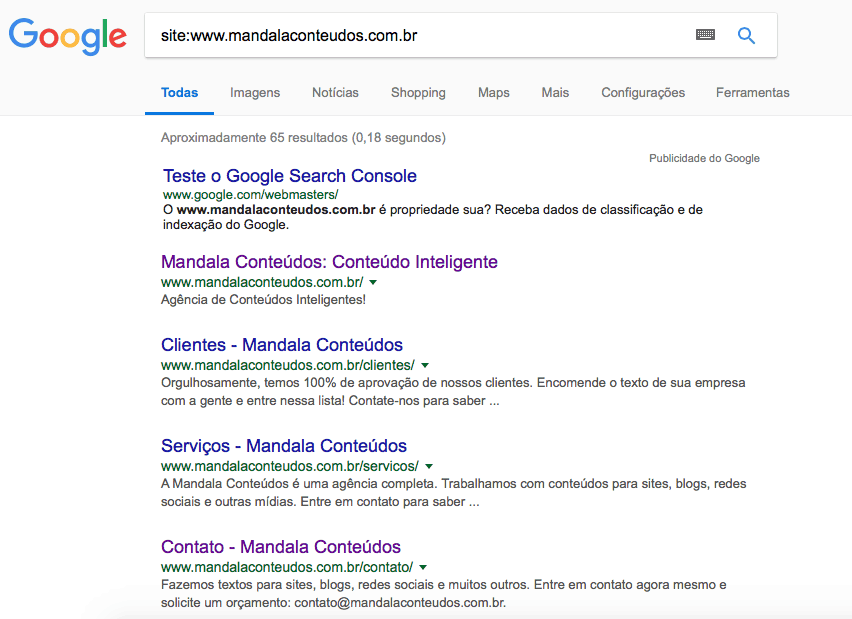This screenshot has width=852, height=619.
Task: Open Mandala Conteúdos: Conteúdo Inteligente result
Action: tap(329, 262)
